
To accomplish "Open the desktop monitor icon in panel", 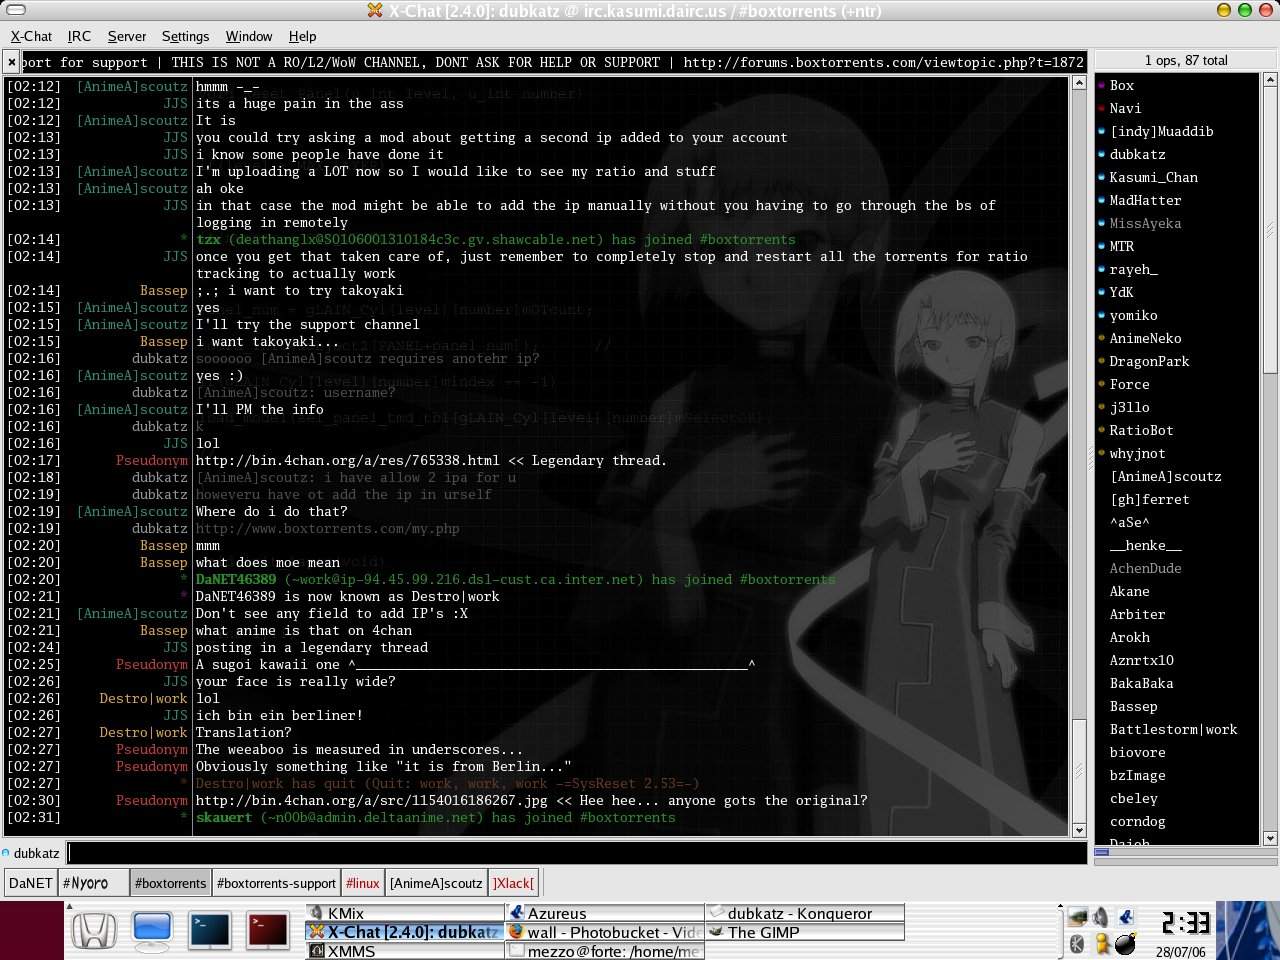I will (x=152, y=931).
